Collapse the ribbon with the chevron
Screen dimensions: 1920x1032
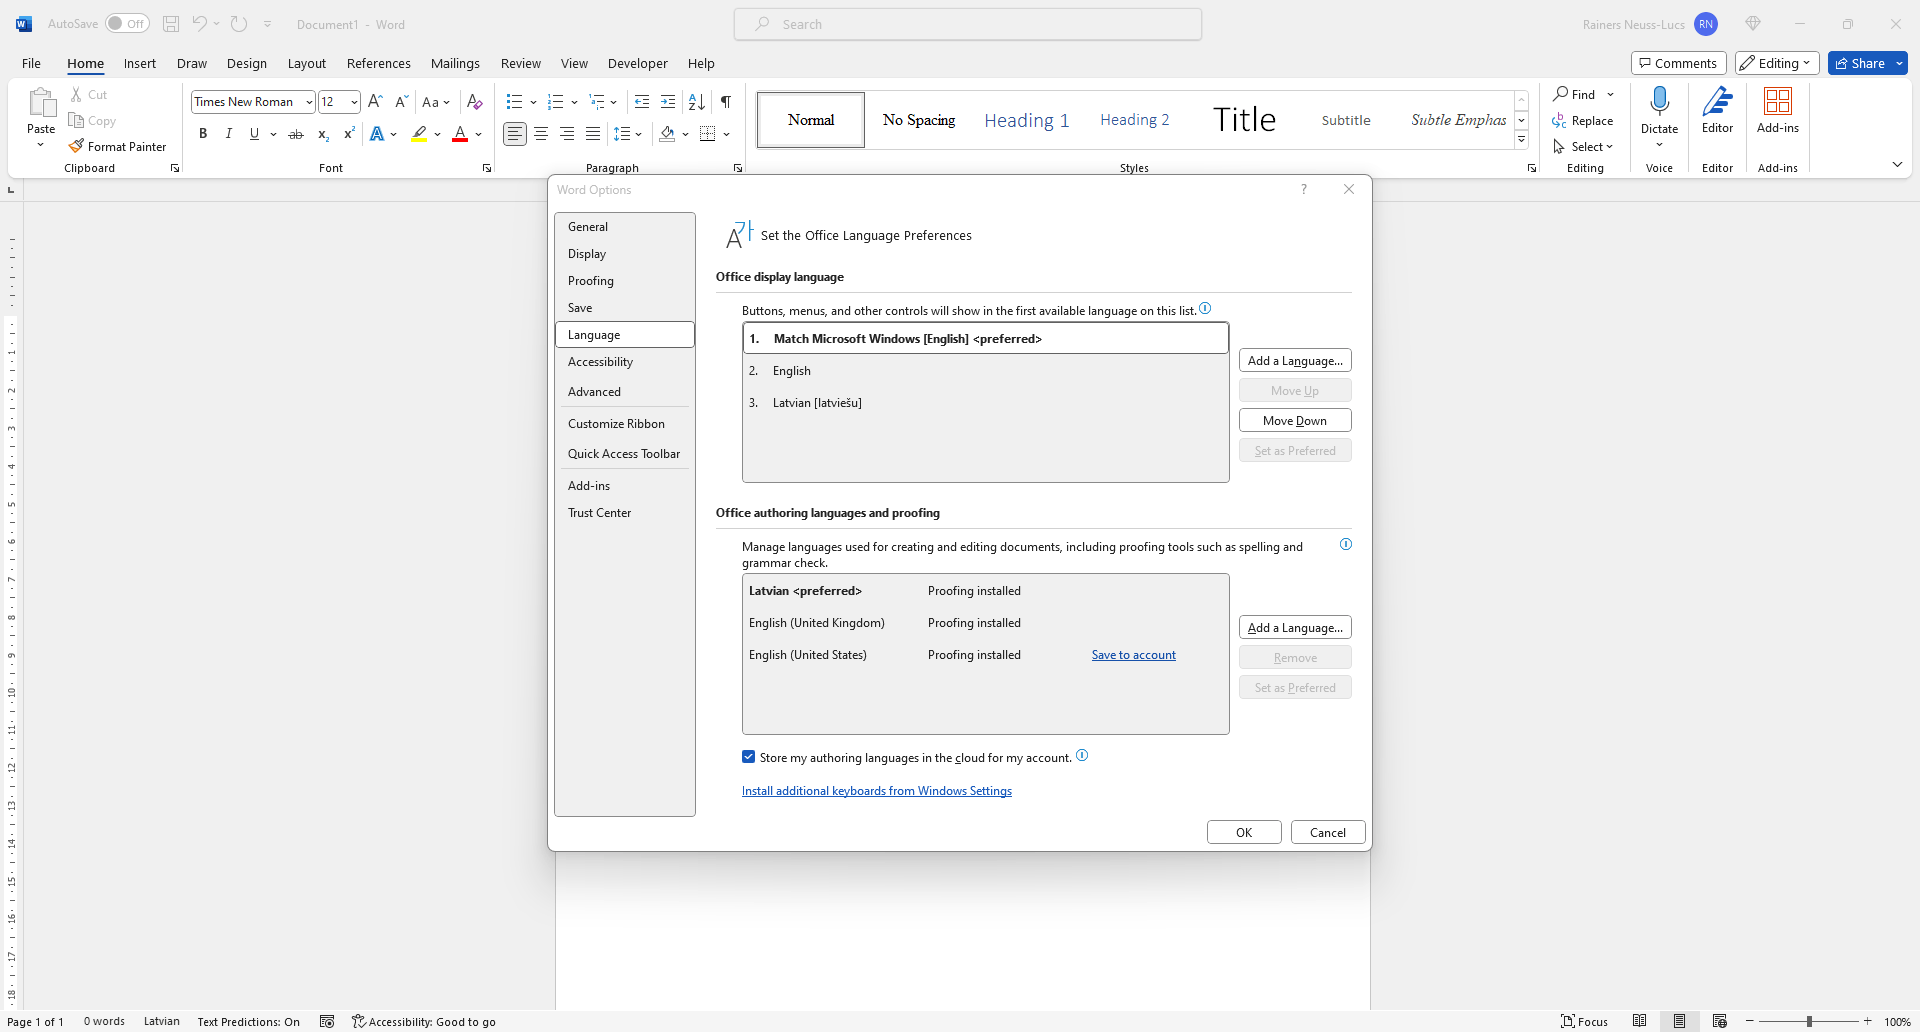click(1897, 164)
